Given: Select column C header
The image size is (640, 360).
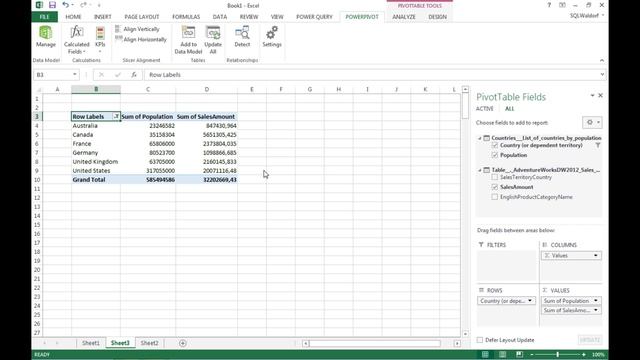Looking at the screenshot, I should pos(148,89).
